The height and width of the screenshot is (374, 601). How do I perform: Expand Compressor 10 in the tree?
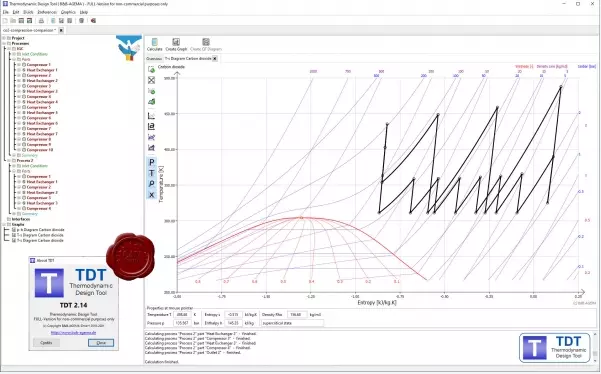point(19,150)
